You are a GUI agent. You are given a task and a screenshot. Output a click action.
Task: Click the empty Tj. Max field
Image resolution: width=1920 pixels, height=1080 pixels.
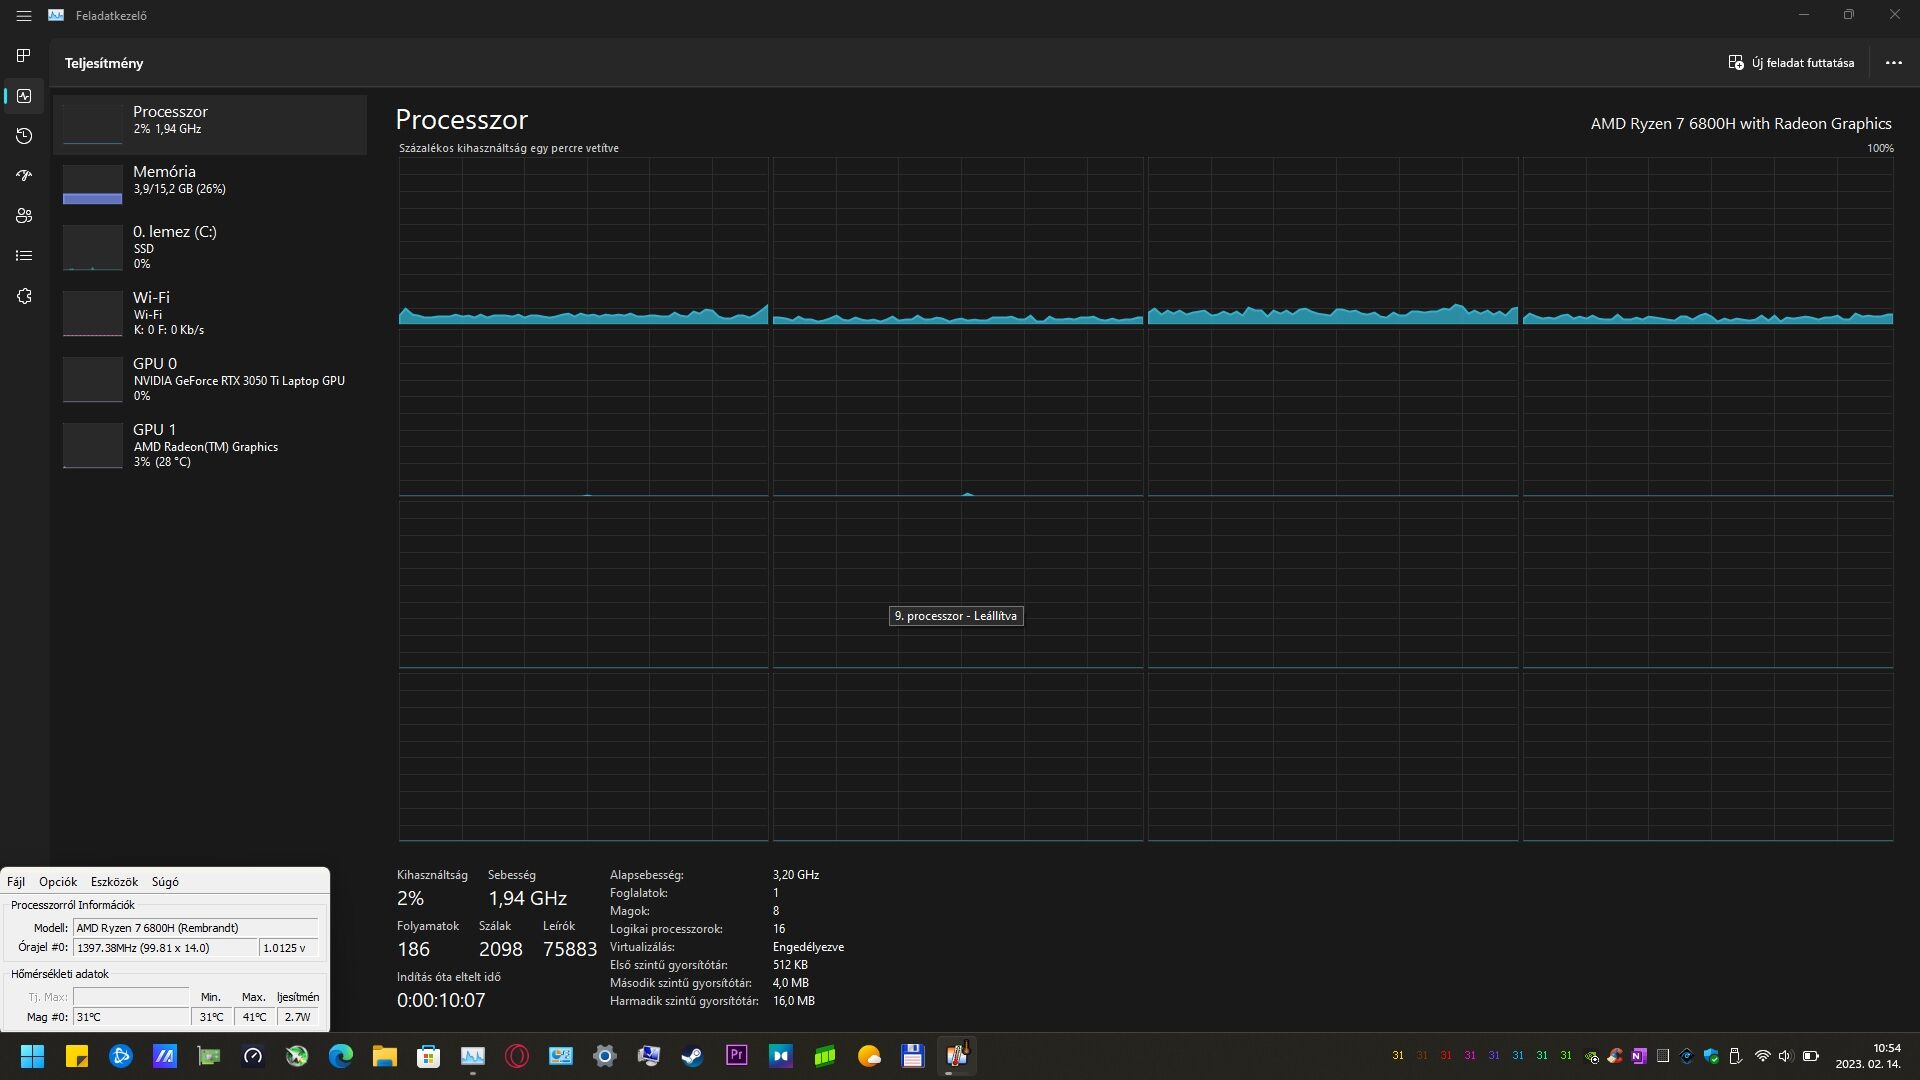[131, 997]
